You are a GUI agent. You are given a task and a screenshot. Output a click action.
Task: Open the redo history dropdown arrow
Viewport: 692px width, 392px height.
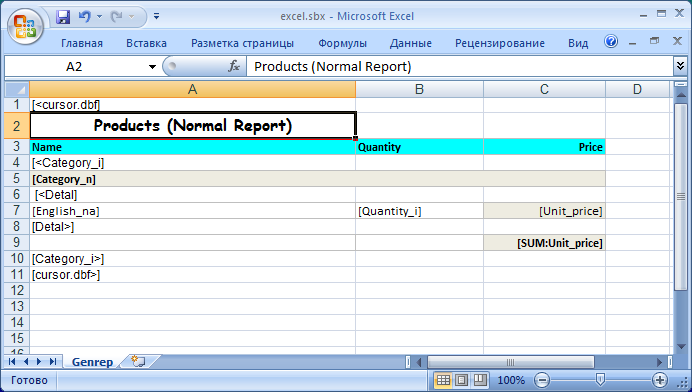point(132,17)
